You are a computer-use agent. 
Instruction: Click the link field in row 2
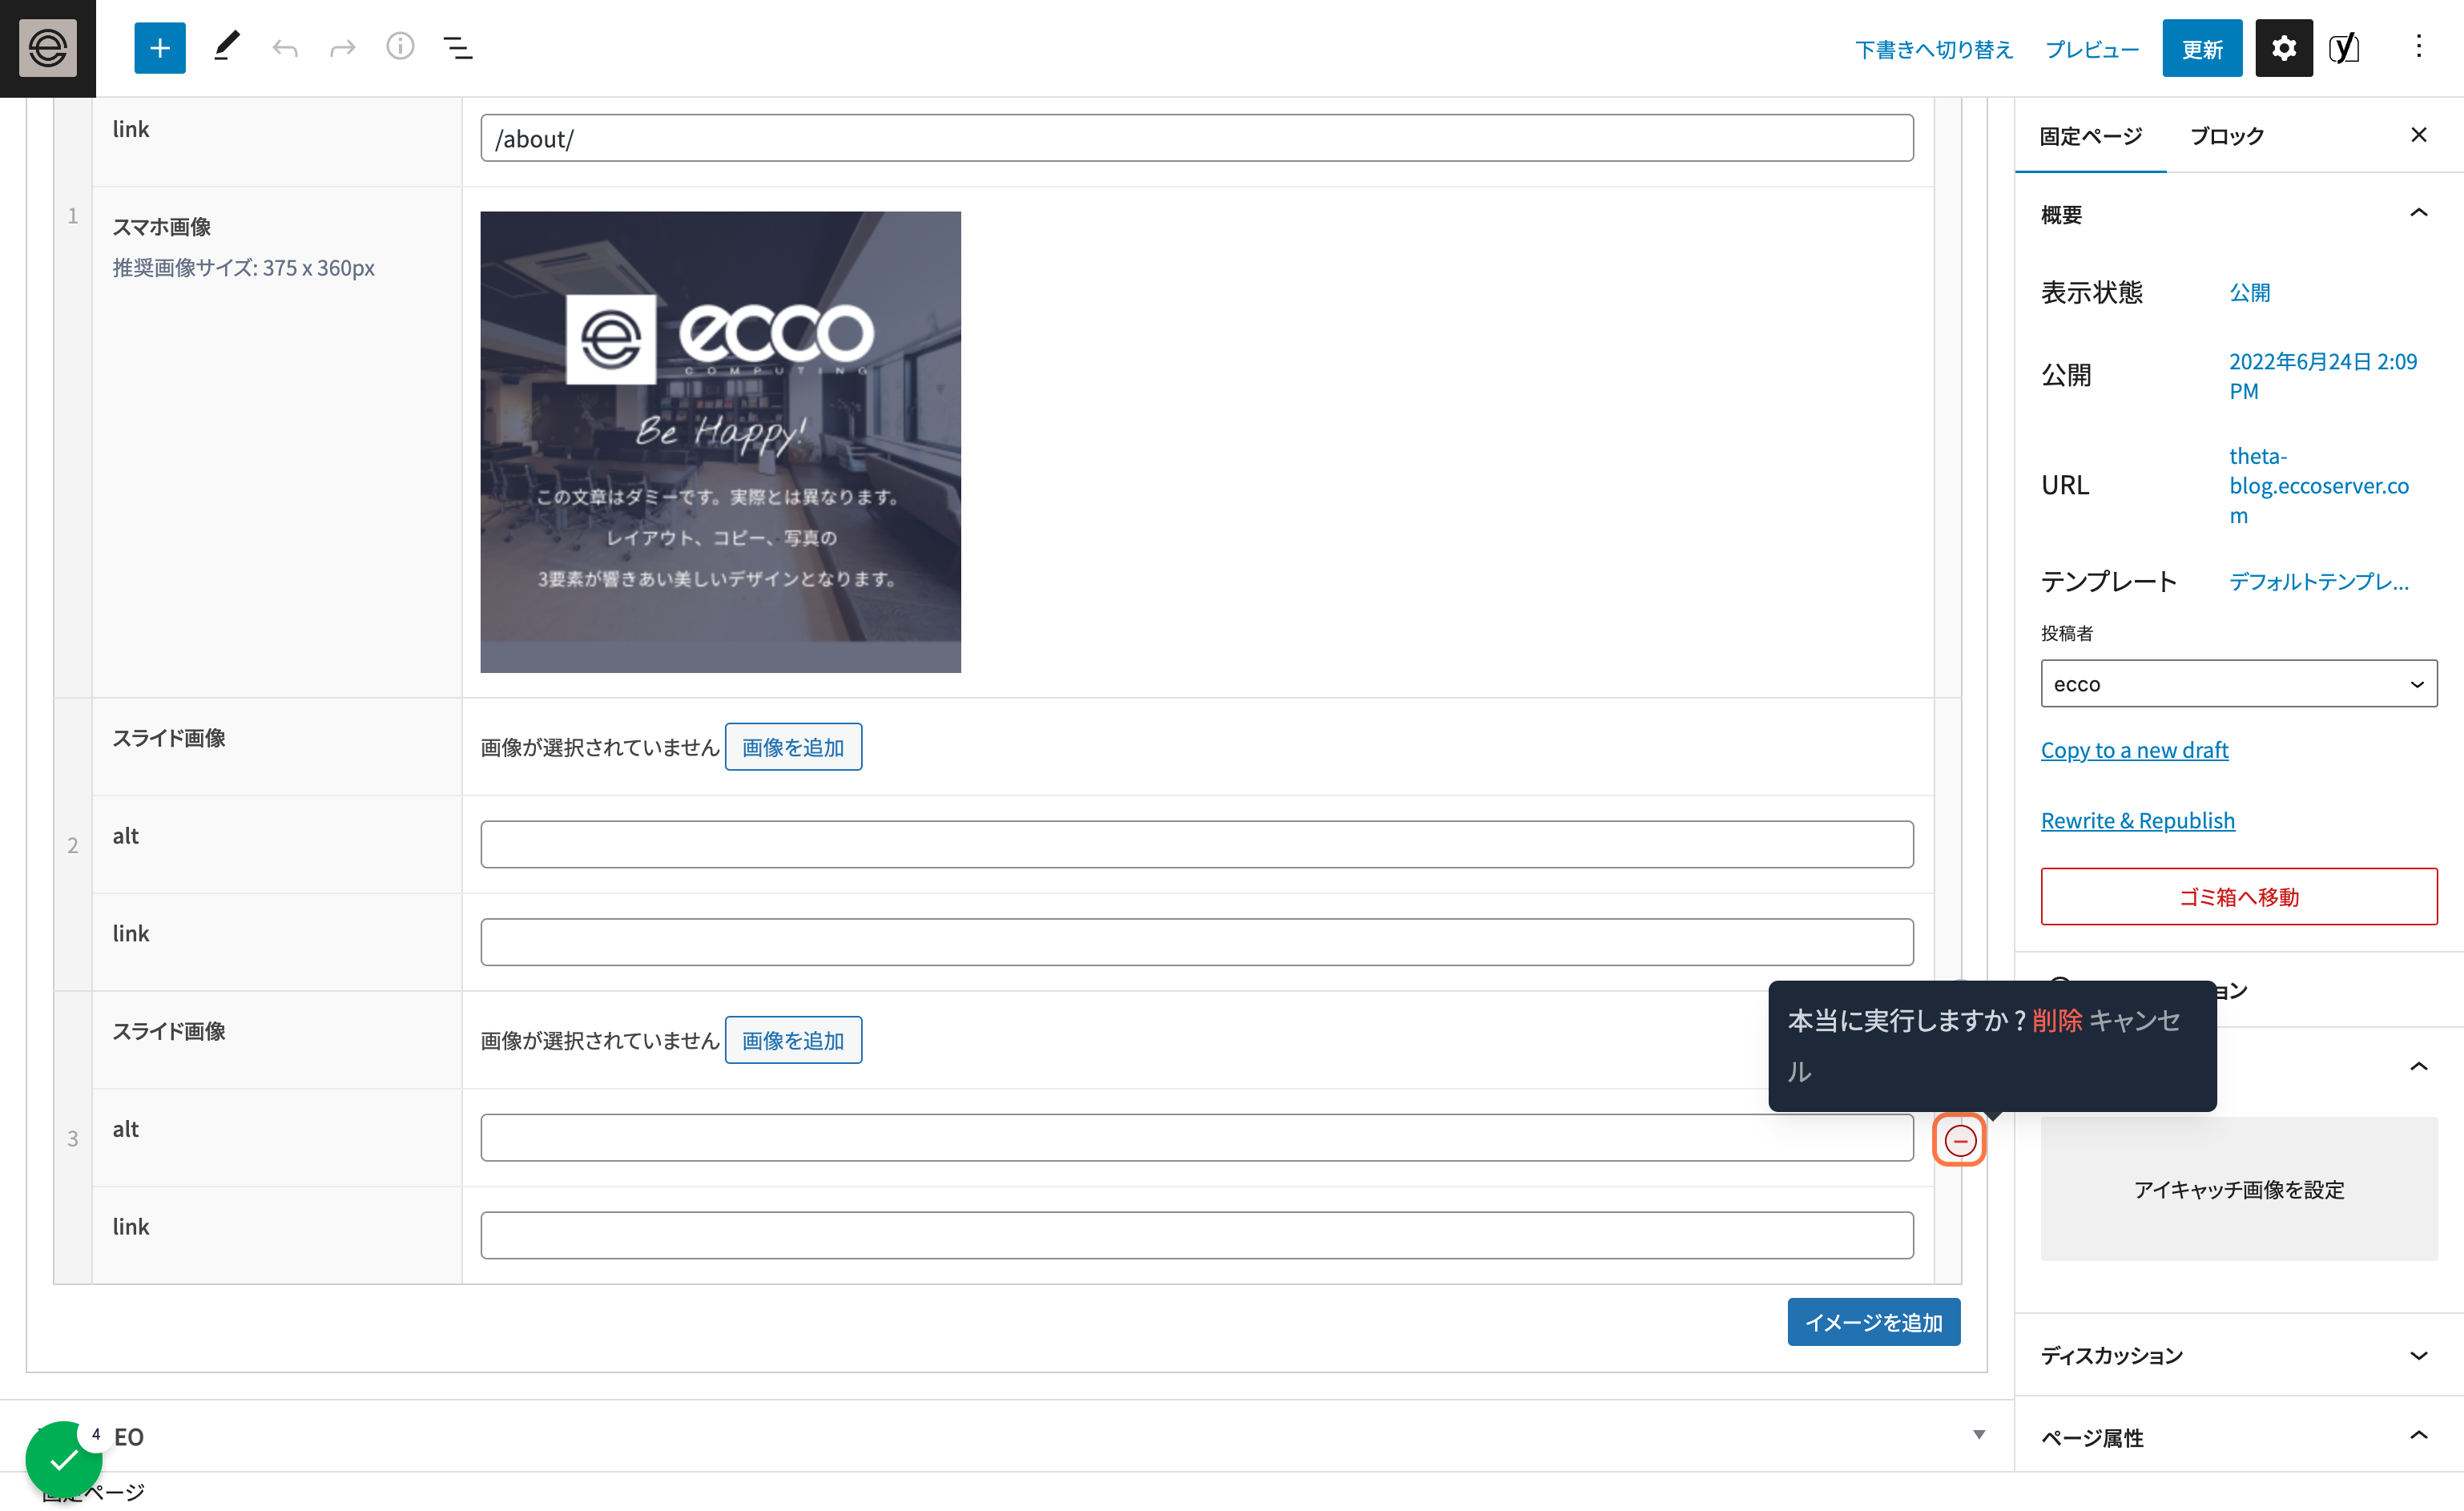point(1196,942)
